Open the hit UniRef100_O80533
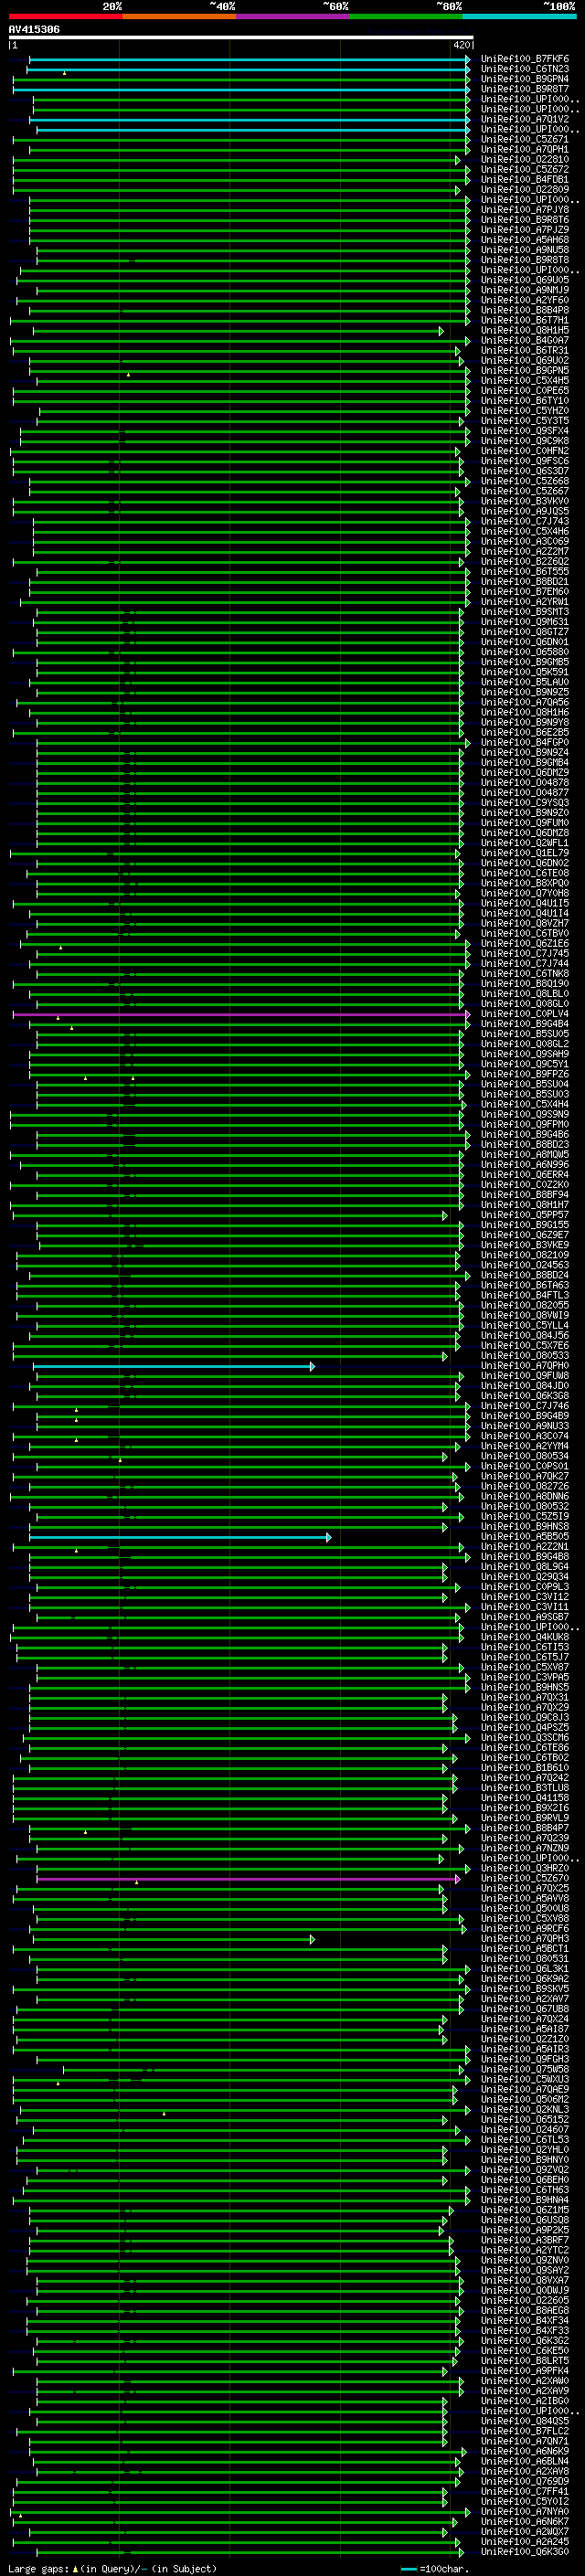The width and height of the screenshot is (585, 2576). click(x=524, y=1356)
